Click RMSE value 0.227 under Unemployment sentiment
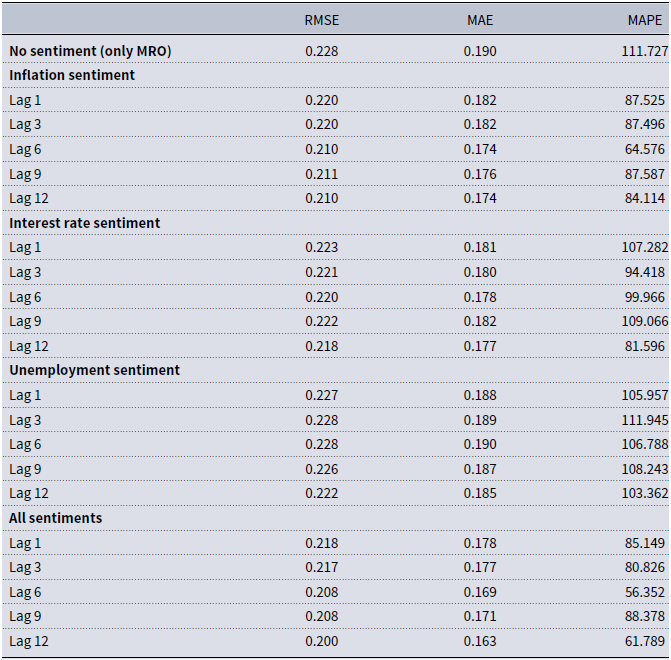 [321, 395]
